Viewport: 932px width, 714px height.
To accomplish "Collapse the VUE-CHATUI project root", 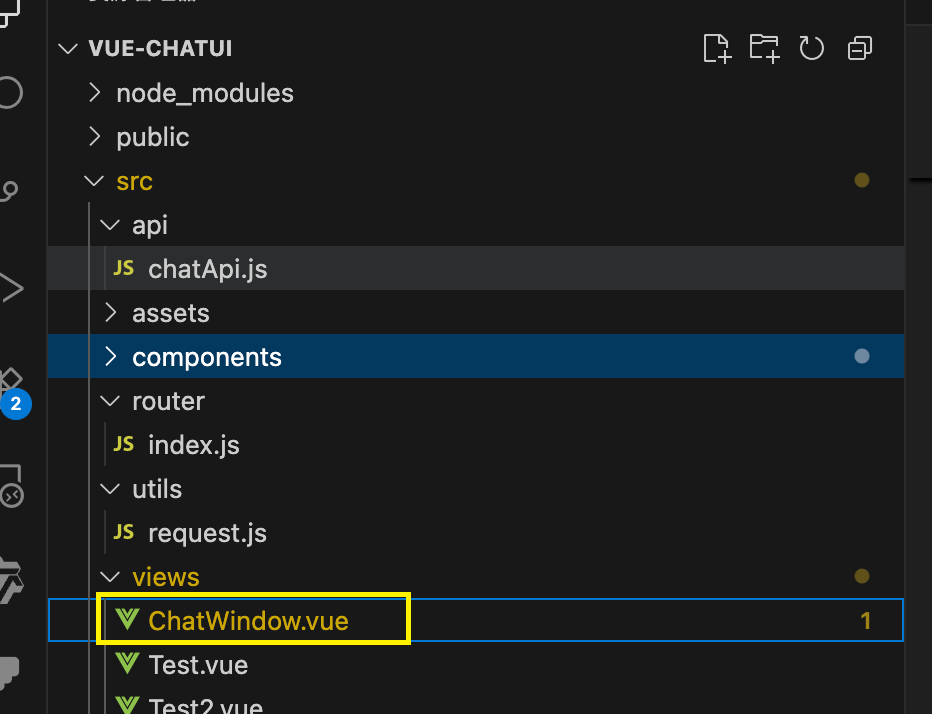I will (68, 49).
